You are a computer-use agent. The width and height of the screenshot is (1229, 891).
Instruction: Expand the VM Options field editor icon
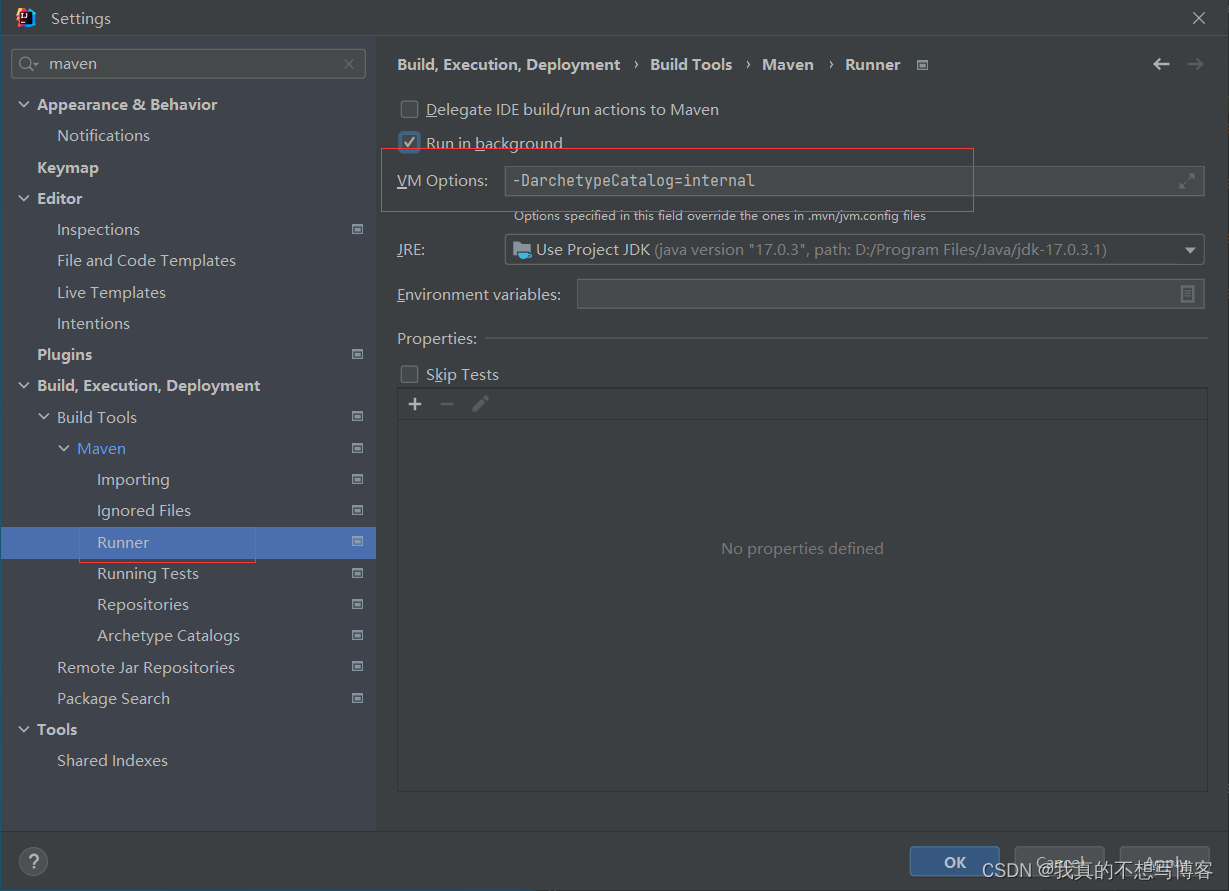tap(1187, 181)
